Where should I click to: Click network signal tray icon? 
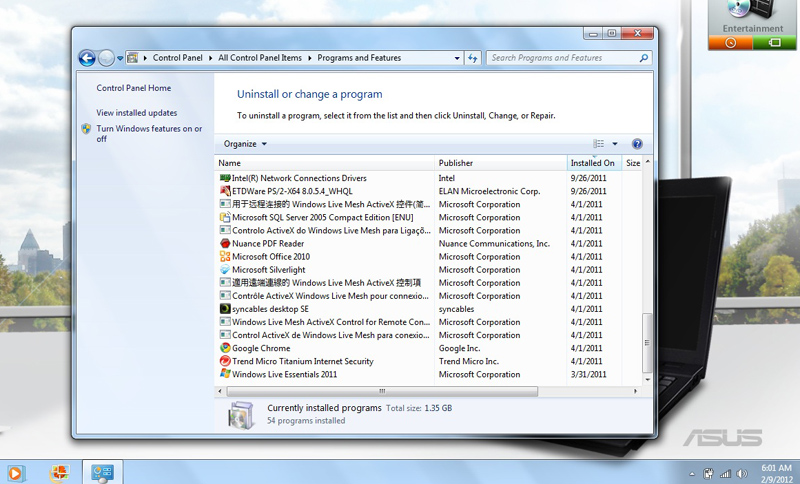(725, 474)
